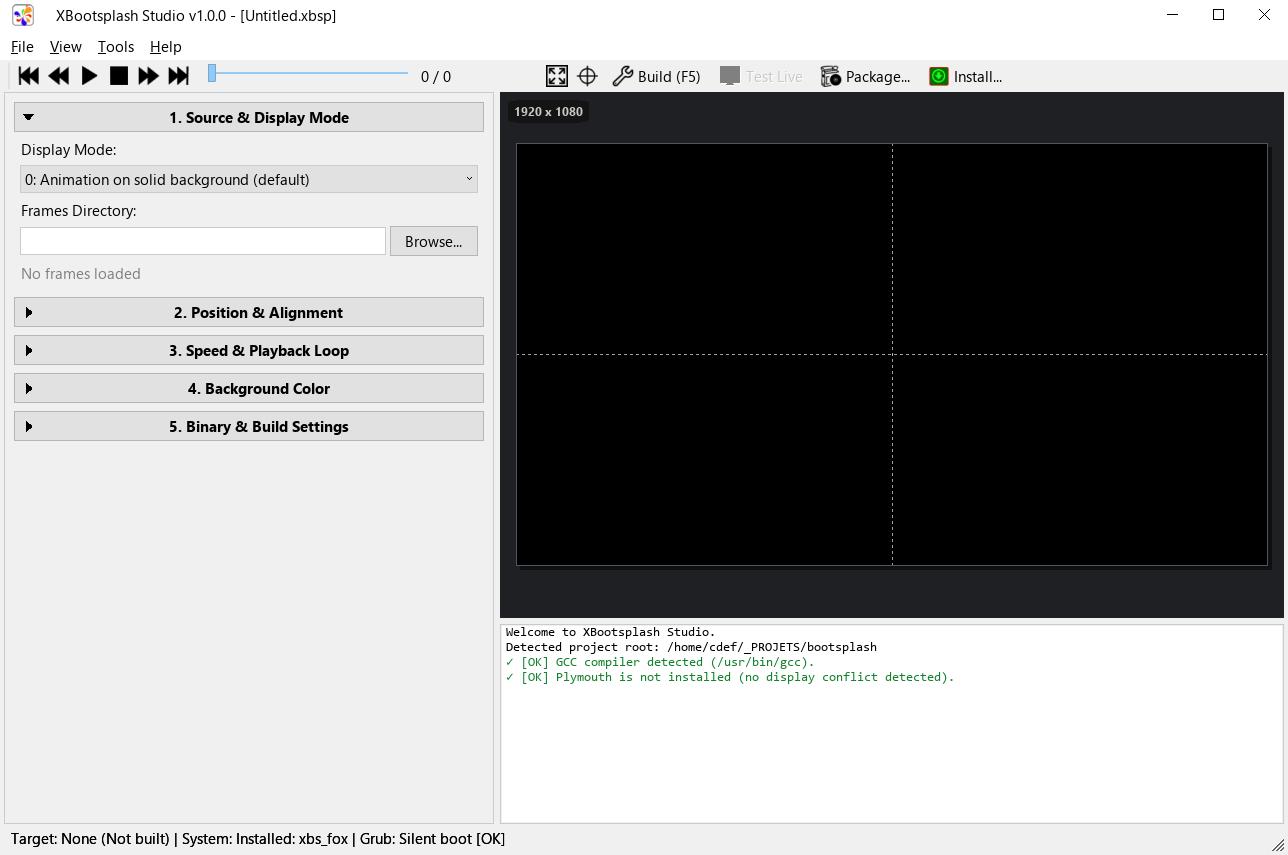Focus the Frames Directory input field
This screenshot has height=855, width=1288.
click(203, 241)
